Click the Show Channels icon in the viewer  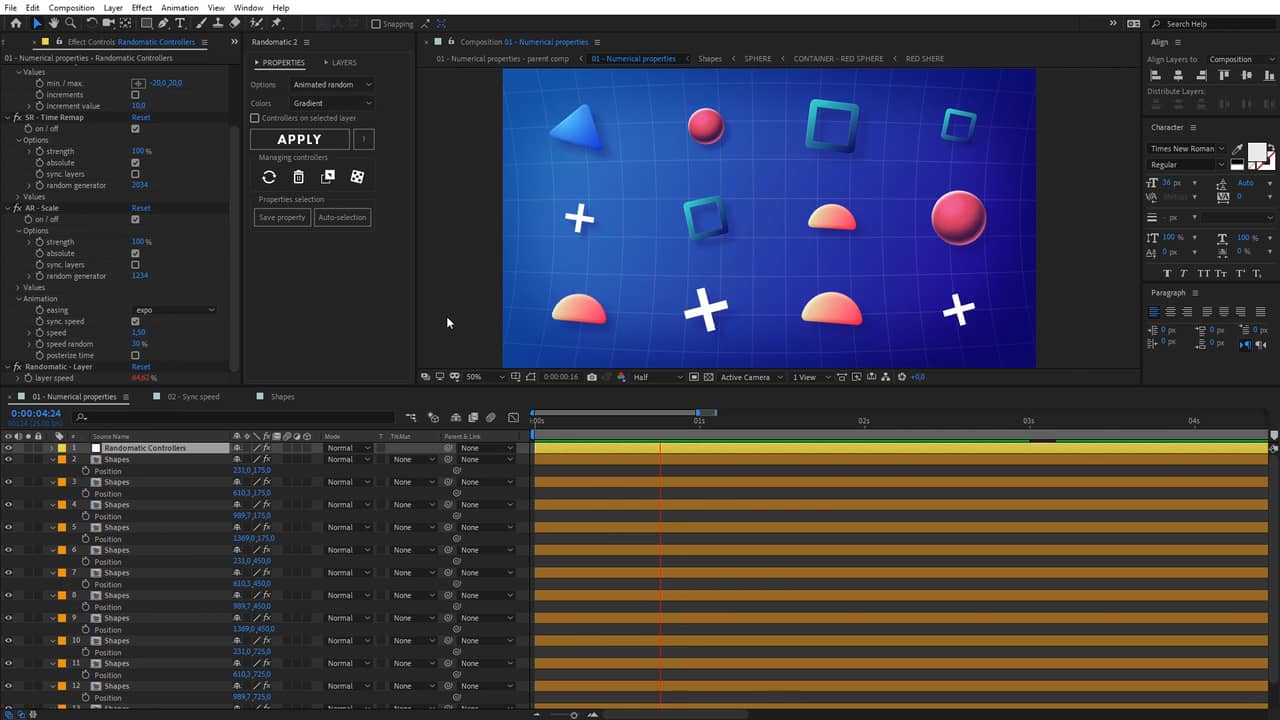[x=622, y=377]
